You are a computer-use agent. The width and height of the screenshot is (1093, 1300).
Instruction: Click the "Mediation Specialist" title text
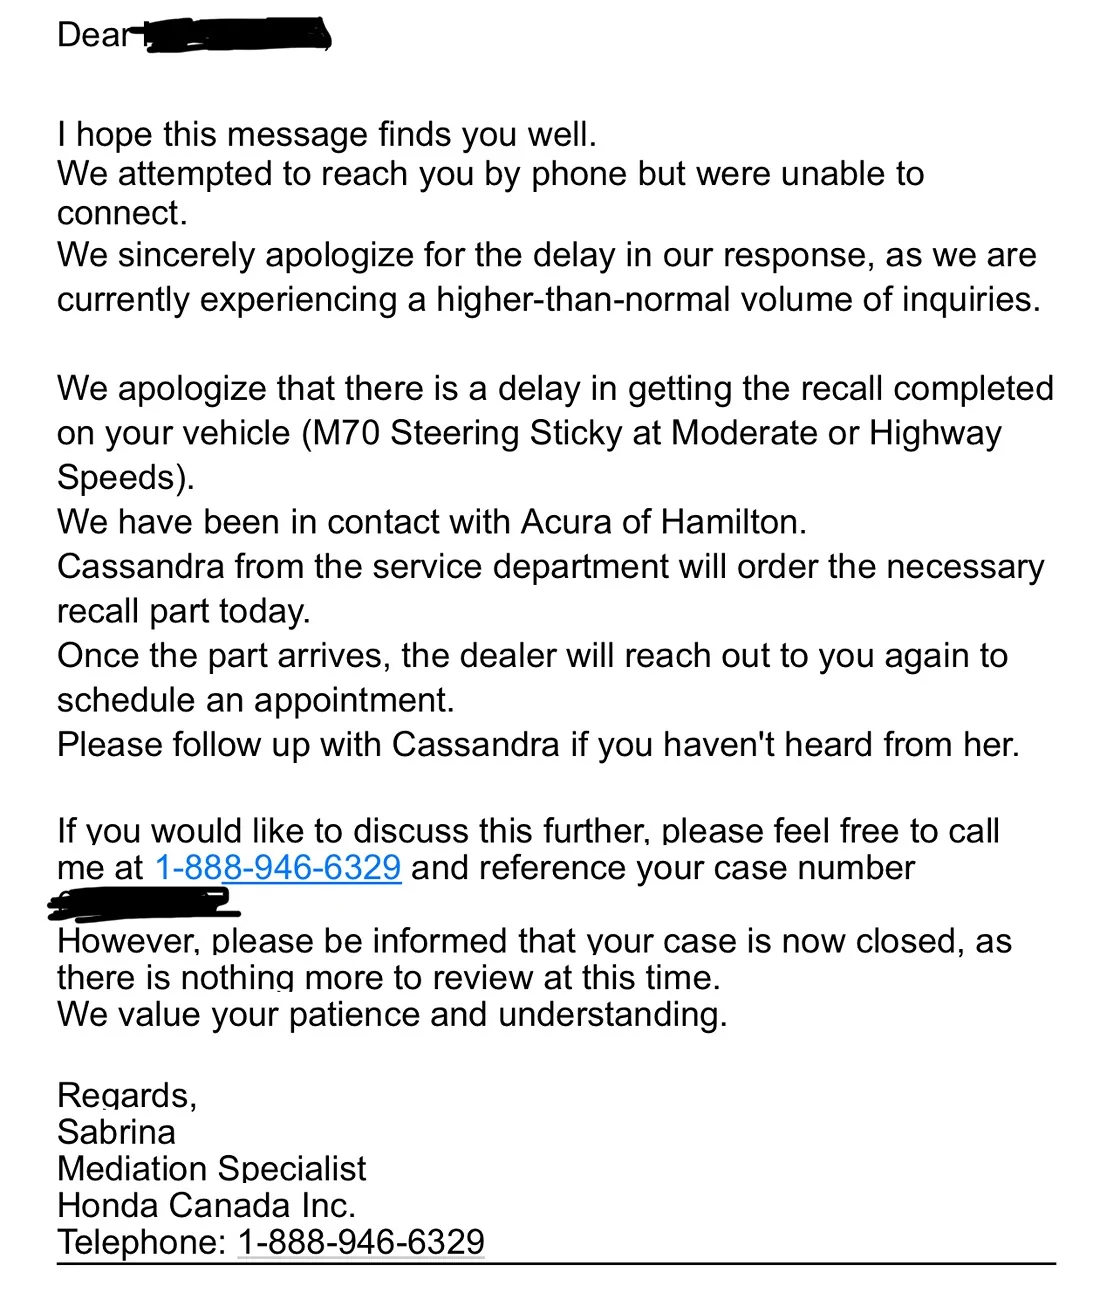(211, 1168)
